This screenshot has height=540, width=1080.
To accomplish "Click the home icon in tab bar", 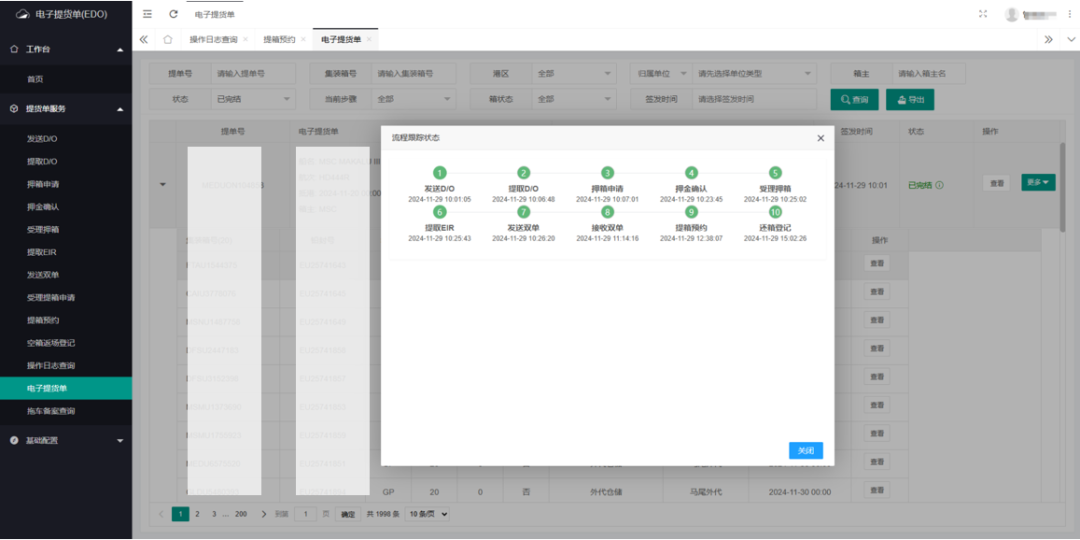I will coord(168,39).
